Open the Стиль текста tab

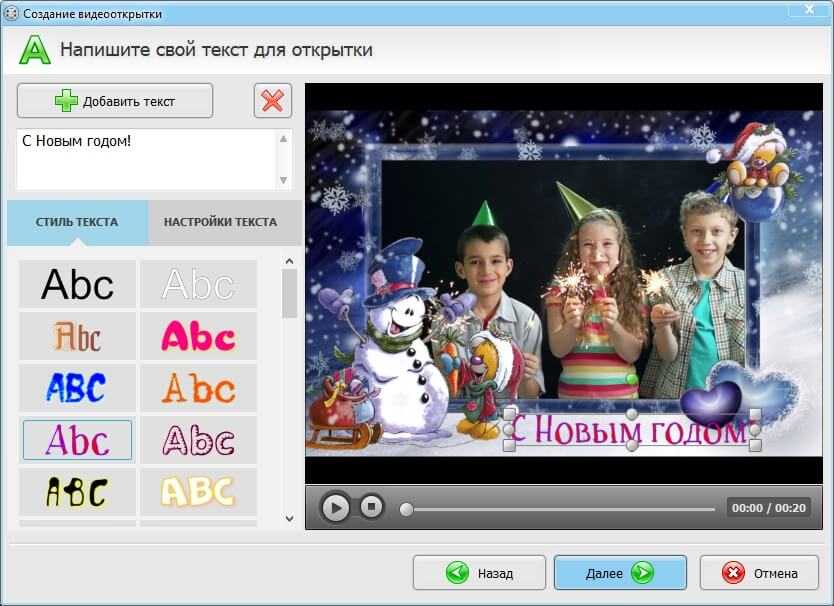[77, 222]
